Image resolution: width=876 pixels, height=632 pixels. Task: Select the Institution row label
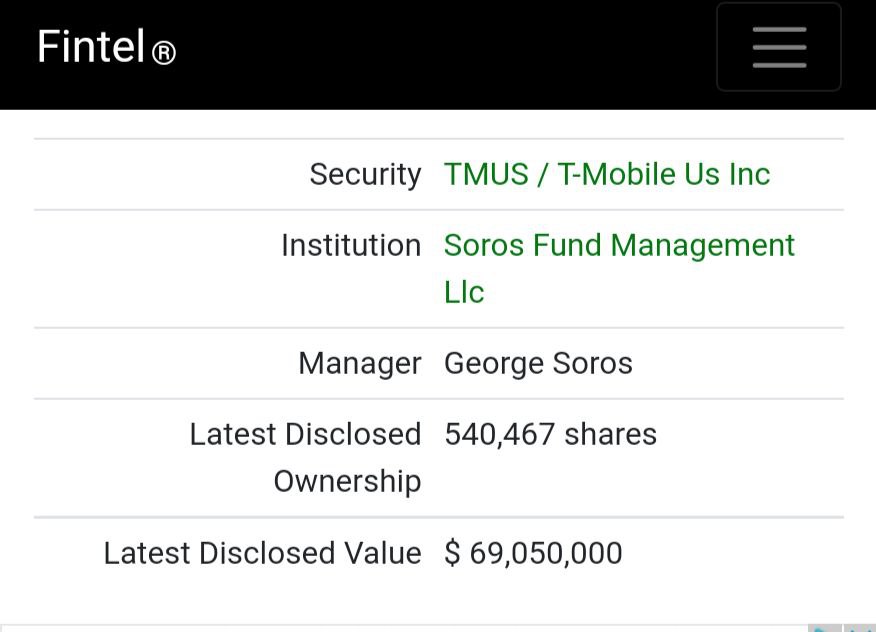coord(351,245)
